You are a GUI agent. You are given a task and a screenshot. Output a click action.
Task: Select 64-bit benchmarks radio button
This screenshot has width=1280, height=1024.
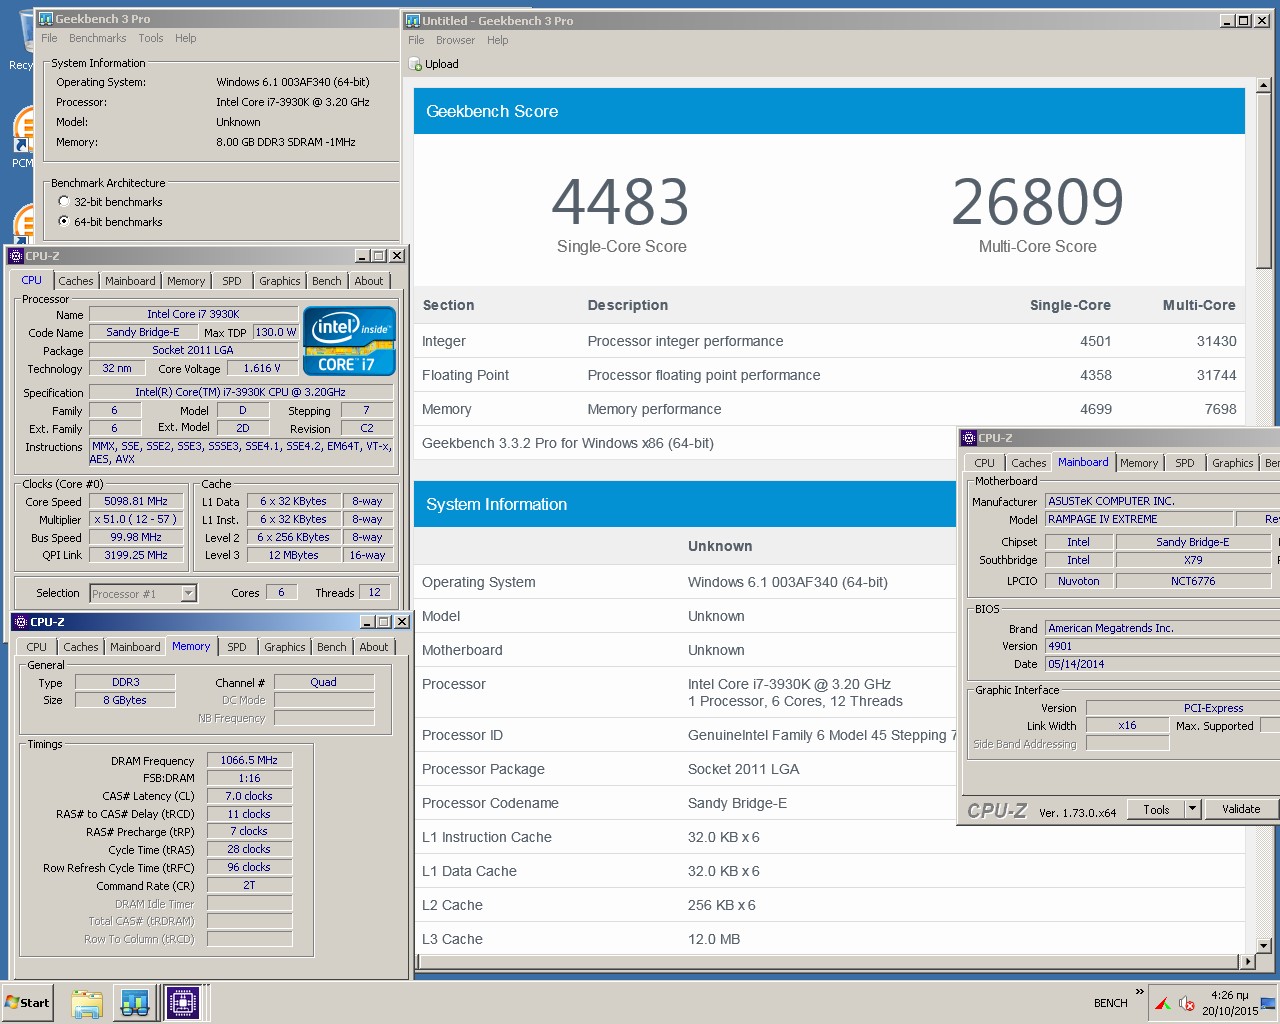click(x=64, y=222)
